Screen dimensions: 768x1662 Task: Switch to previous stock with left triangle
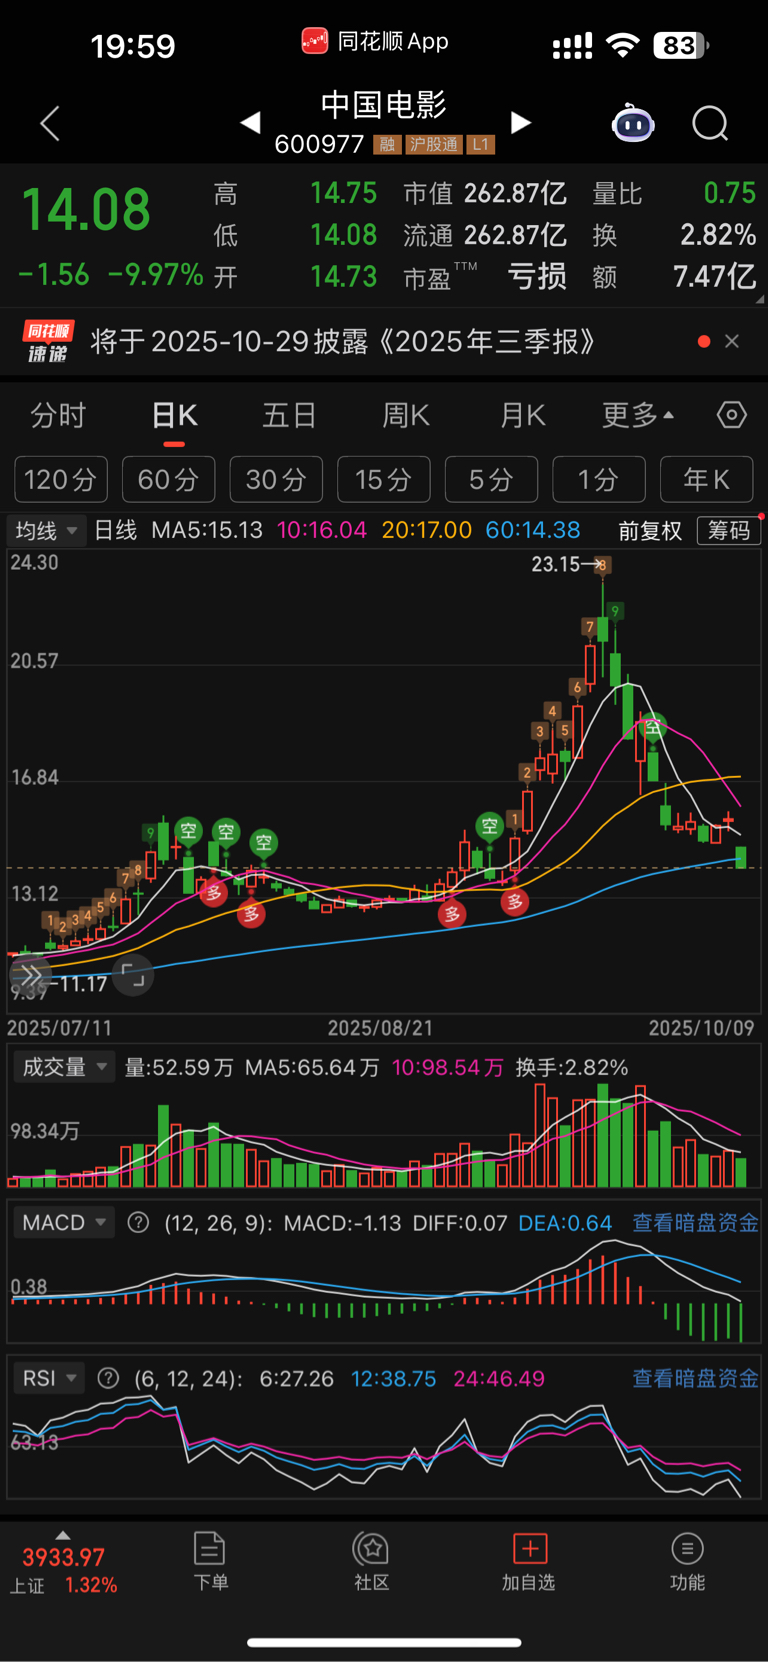point(251,123)
